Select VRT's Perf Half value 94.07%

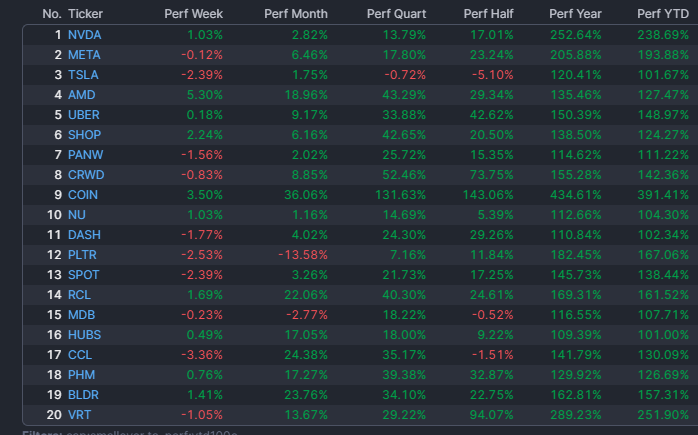click(491, 415)
